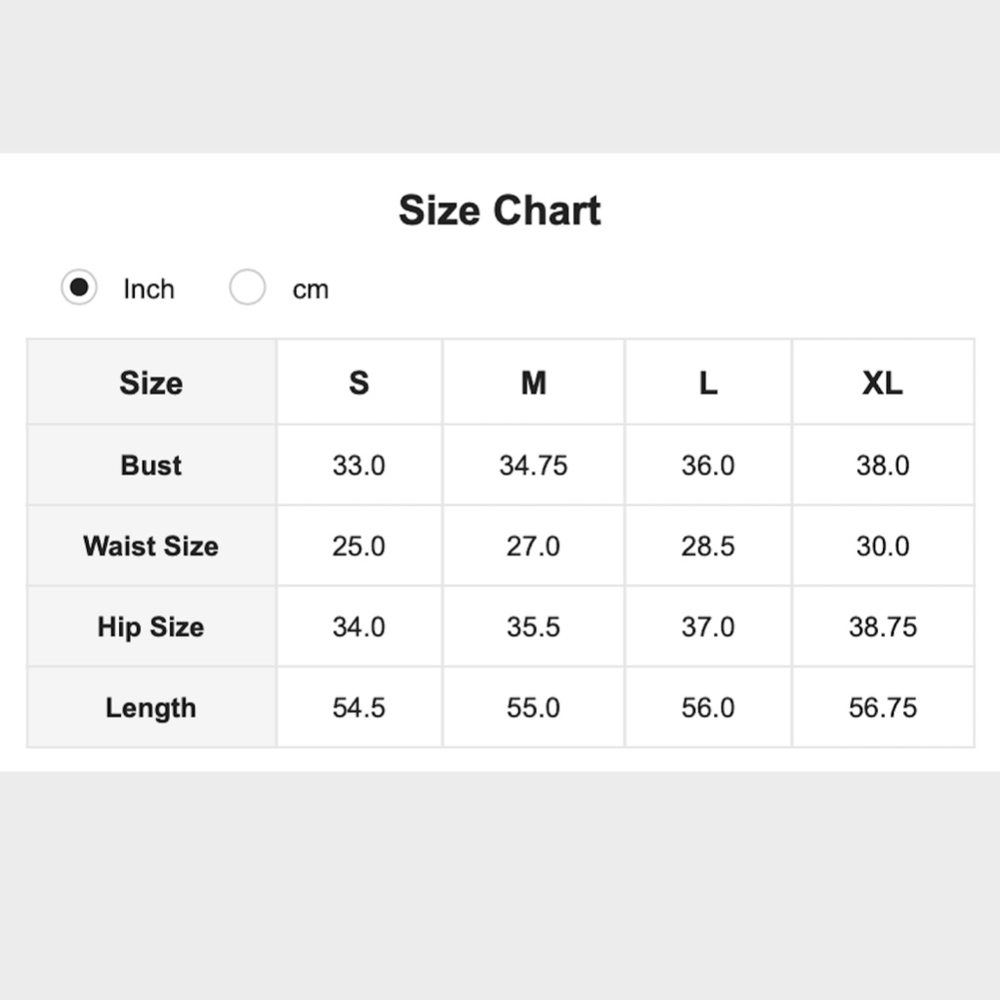The width and height of the screenshot is (1000, 1000).
Task: Click the "Inch" unit label
Action: [148, 289]
